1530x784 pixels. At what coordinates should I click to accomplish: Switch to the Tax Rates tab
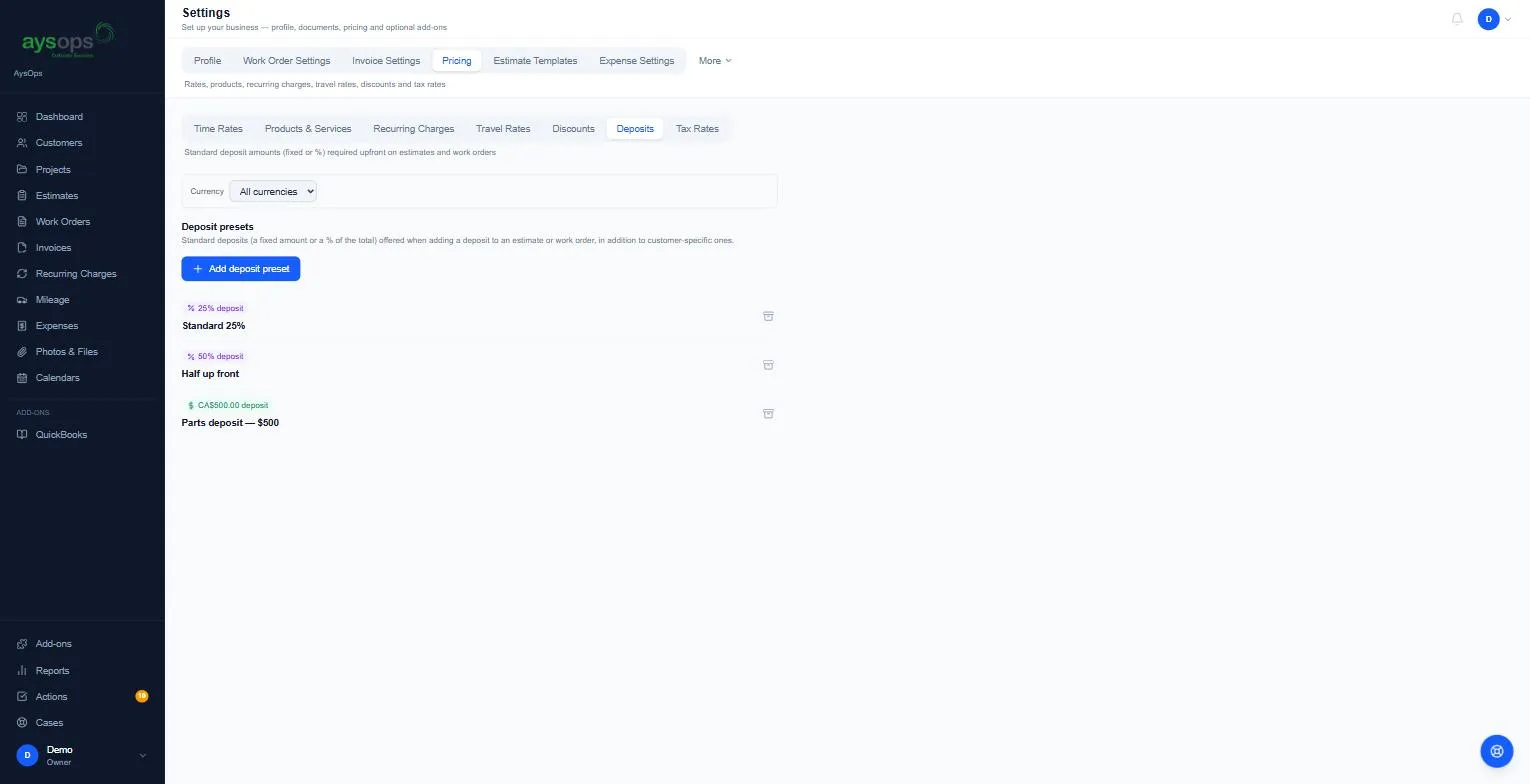click(697, 129)
